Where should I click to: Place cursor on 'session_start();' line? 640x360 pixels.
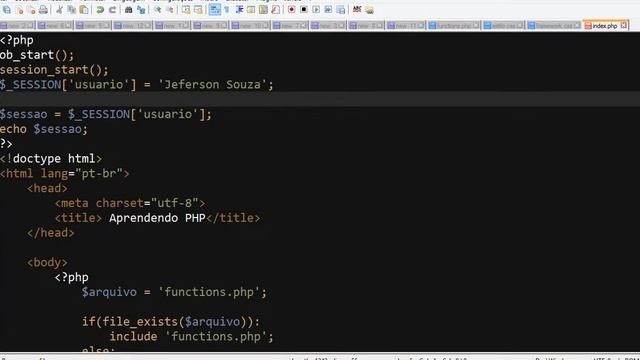[x=54, y=70]
